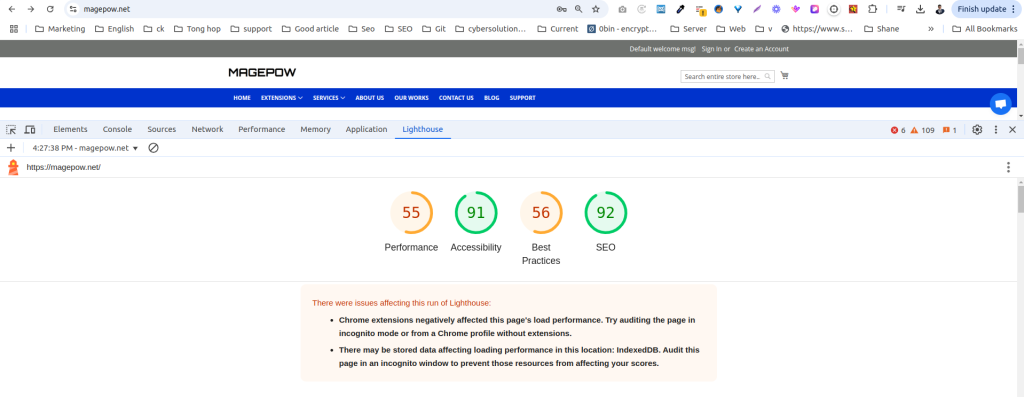Open site information icon in address bar
Image resolution: width=1024 pixels, height=397 pixels.
[72, 9]
